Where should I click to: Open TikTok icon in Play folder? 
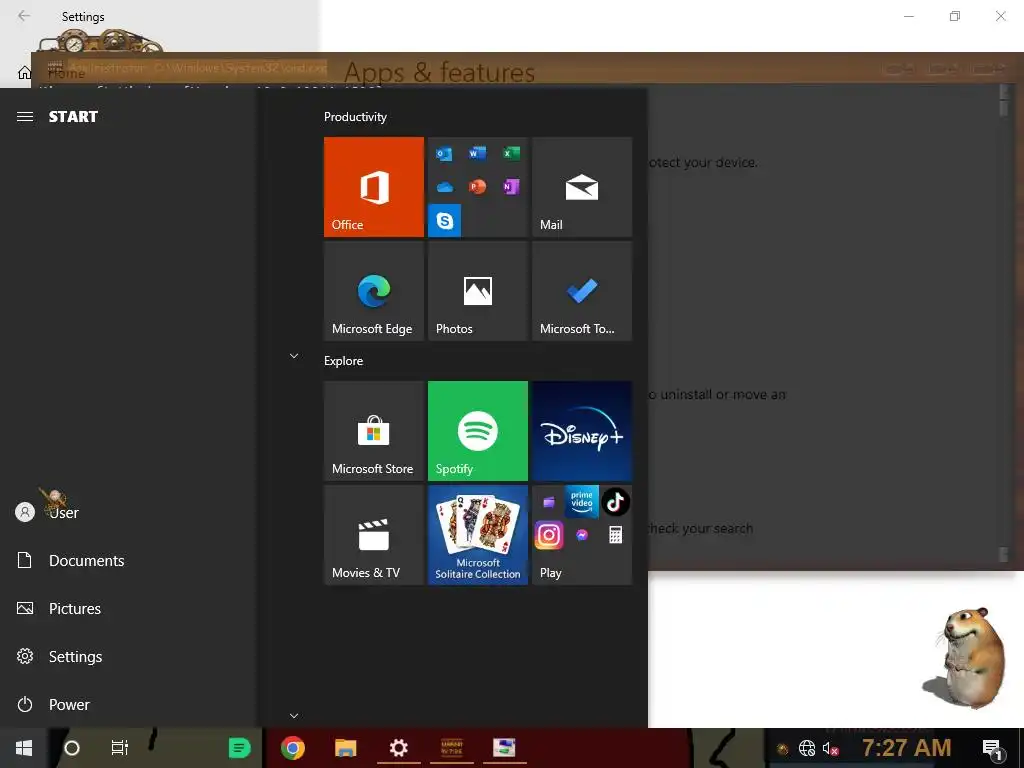pyautogui.click(x=615, y=502)
